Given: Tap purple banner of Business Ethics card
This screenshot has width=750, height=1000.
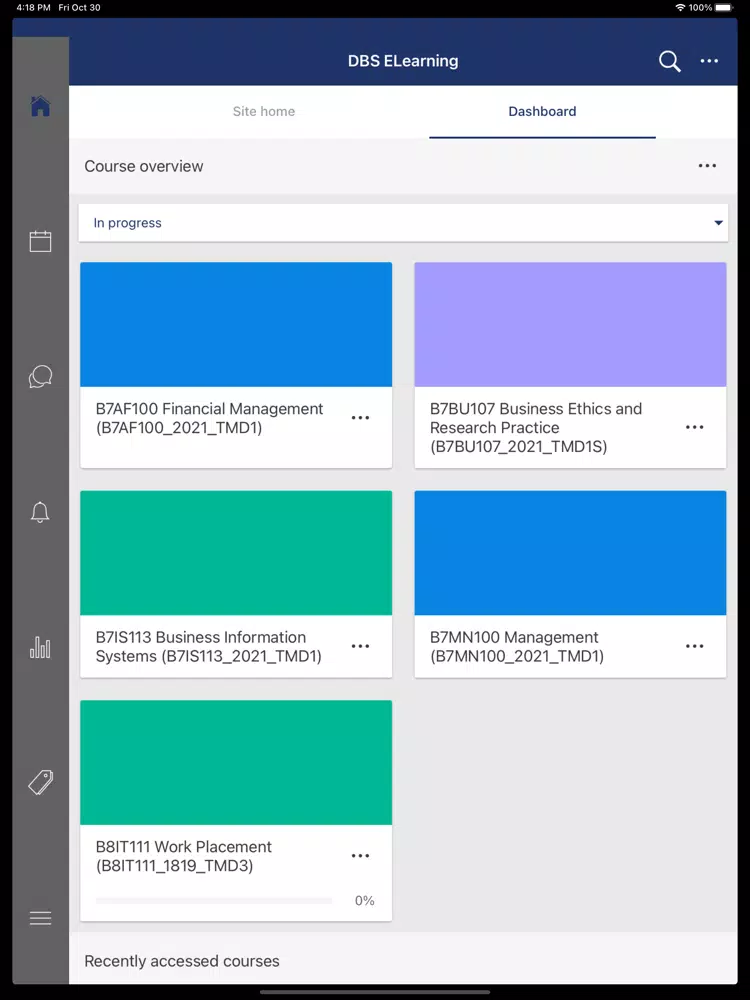Looking at the screenshot, I should point(570,324).
